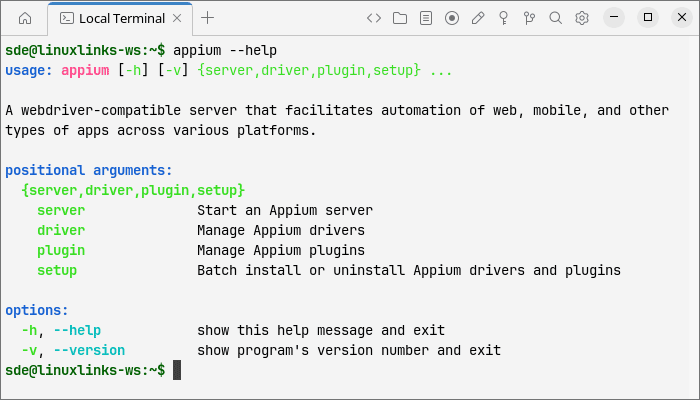
Task: Click 'Start an Appium server' description
Action: coord(285,210)
